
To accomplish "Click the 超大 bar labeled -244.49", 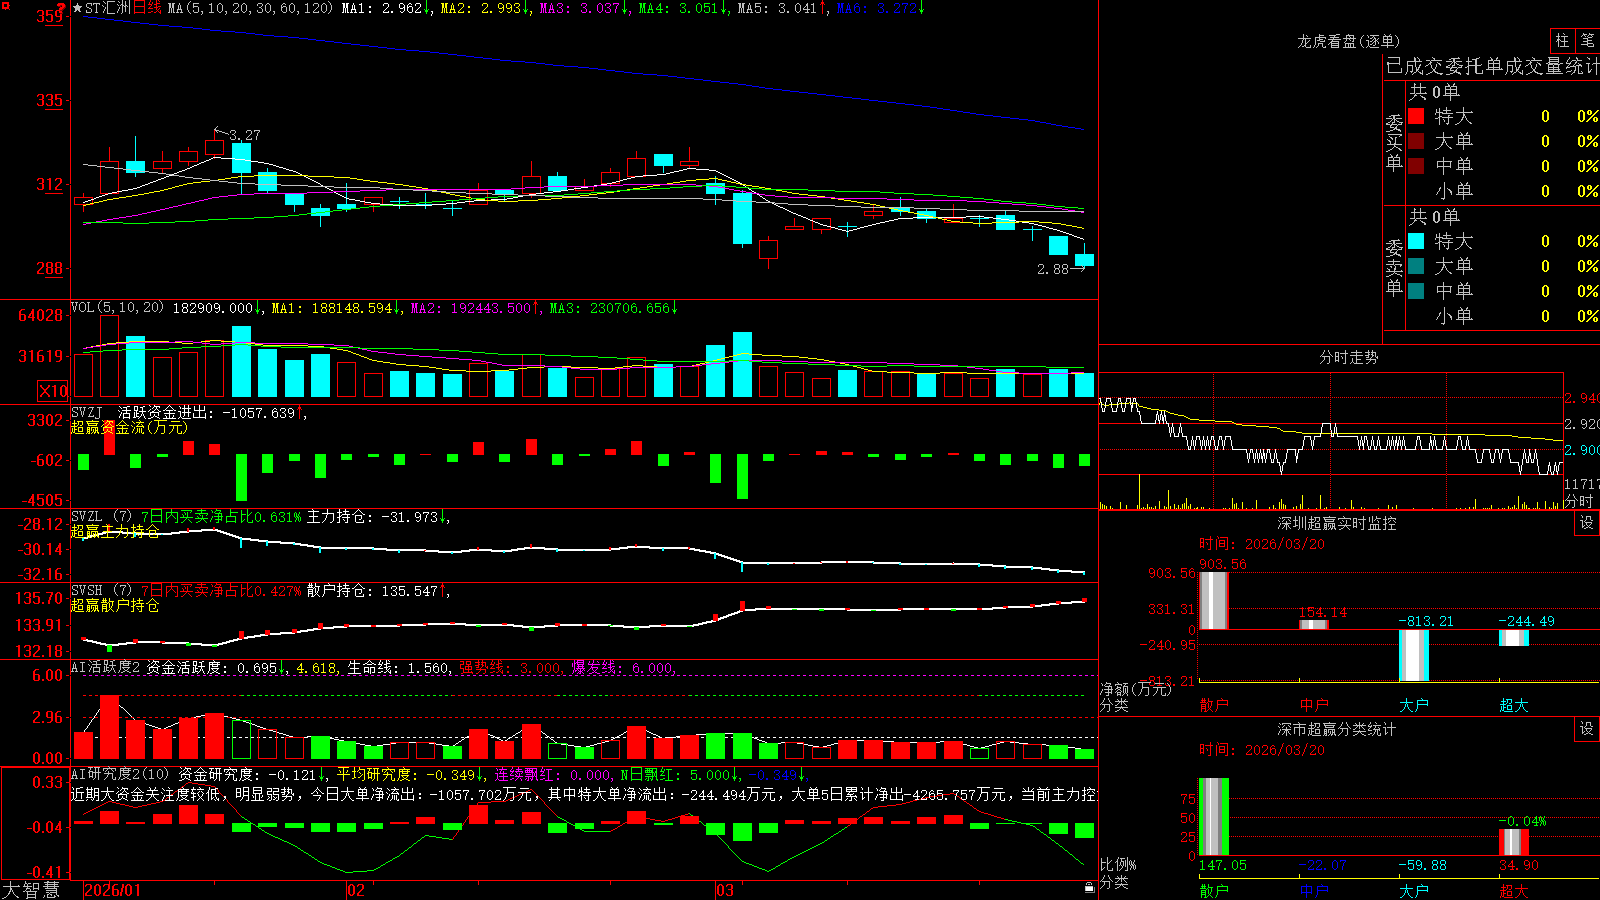I will click(x=1514, y=637).
